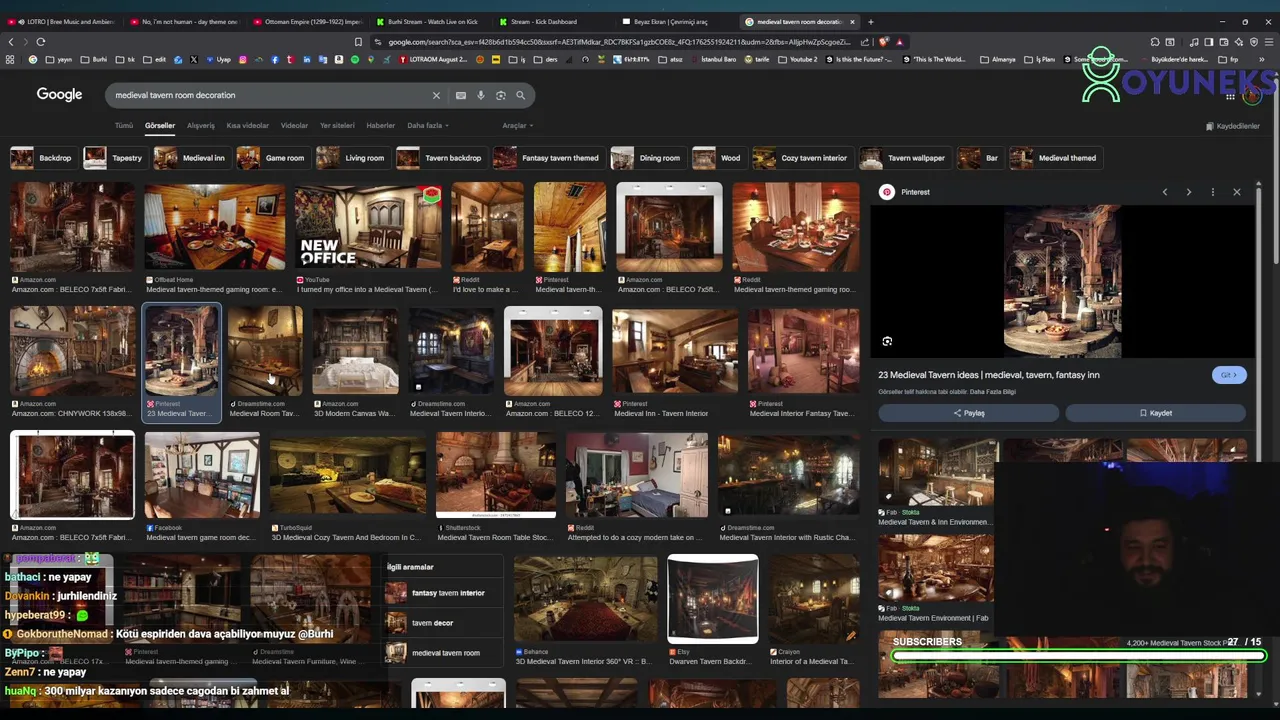Open the Spotify bookmark icon
The width and height of the screenshot is (1280, 720).
pos(354,60)
